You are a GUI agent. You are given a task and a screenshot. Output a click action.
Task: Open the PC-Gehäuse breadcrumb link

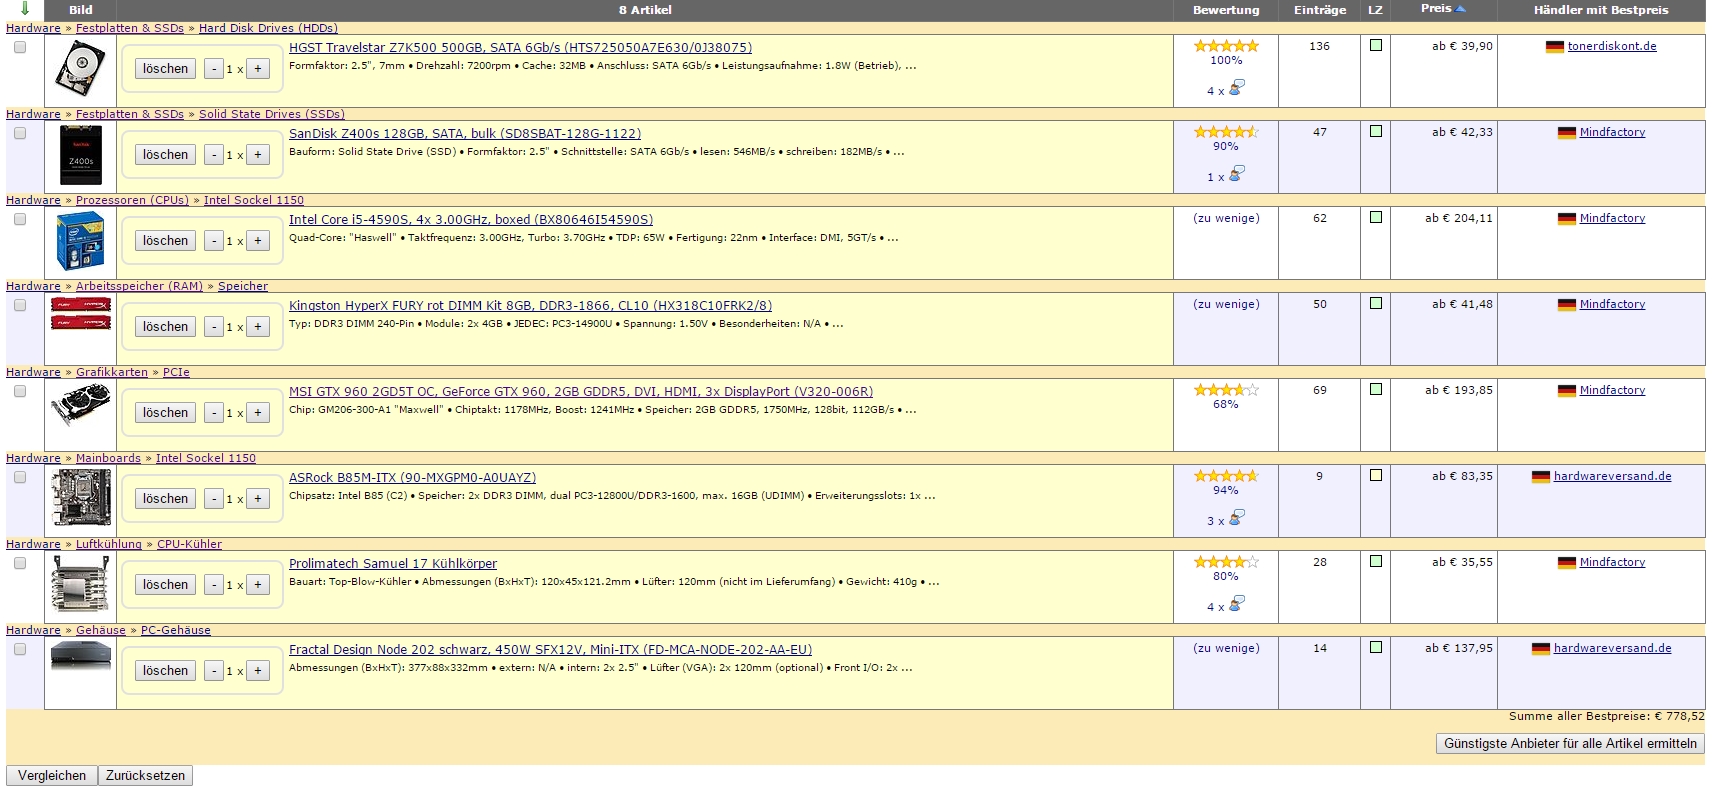pyautogui.click(x=176, y=631)
